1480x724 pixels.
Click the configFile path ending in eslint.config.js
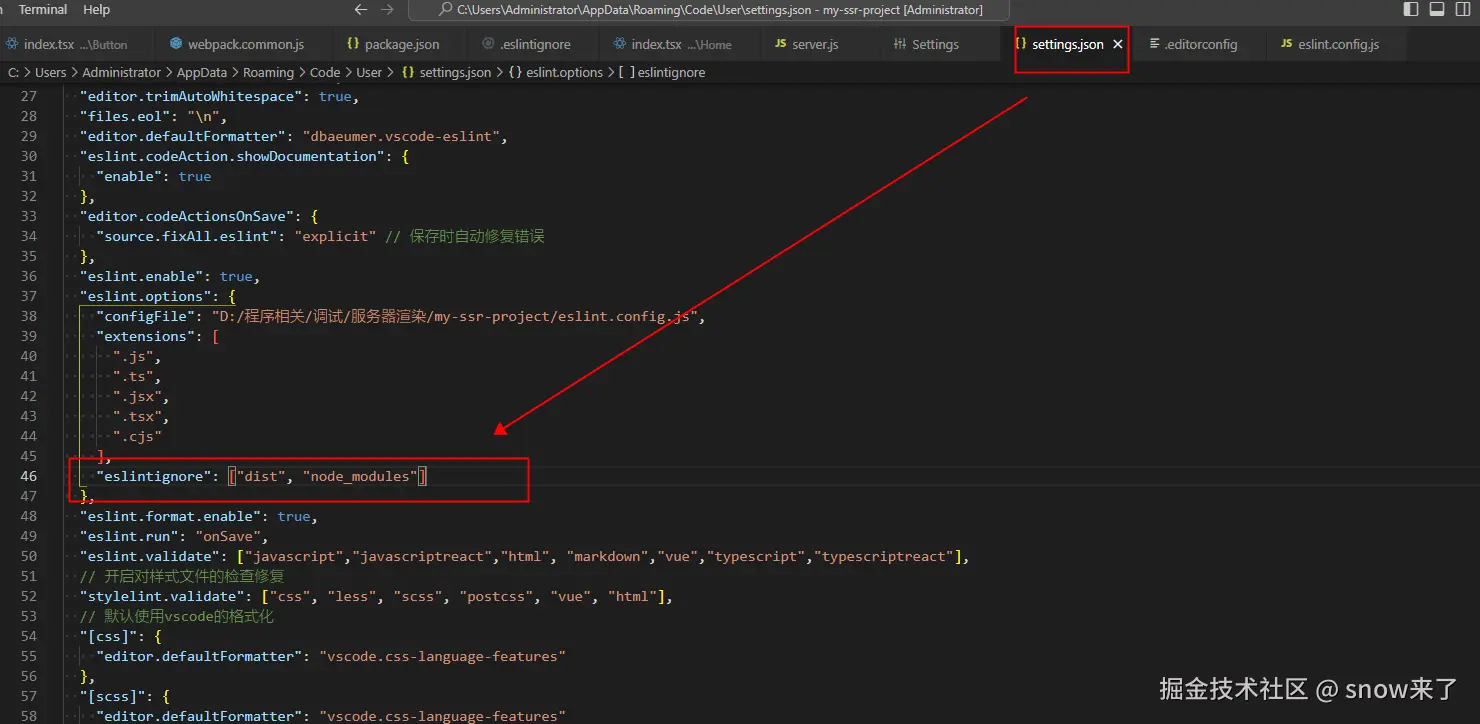454,316
